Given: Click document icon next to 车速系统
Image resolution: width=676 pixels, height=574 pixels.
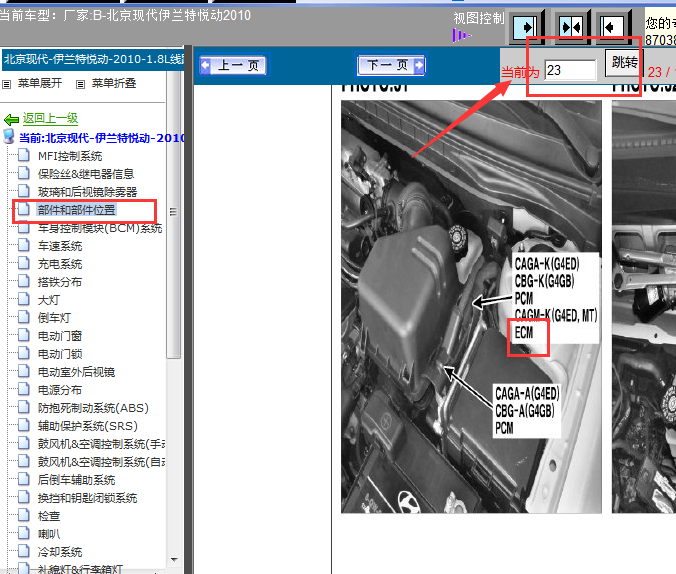Looking at the screenshot, I should tap(24, 245).
